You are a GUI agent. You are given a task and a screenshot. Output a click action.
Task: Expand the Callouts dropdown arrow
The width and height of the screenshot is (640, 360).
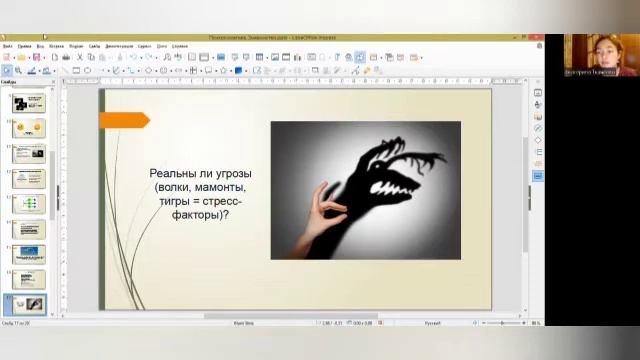coord(216,71)
